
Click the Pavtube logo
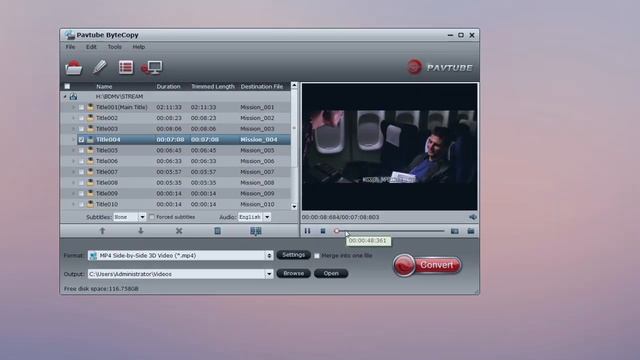tap(440, 67)
